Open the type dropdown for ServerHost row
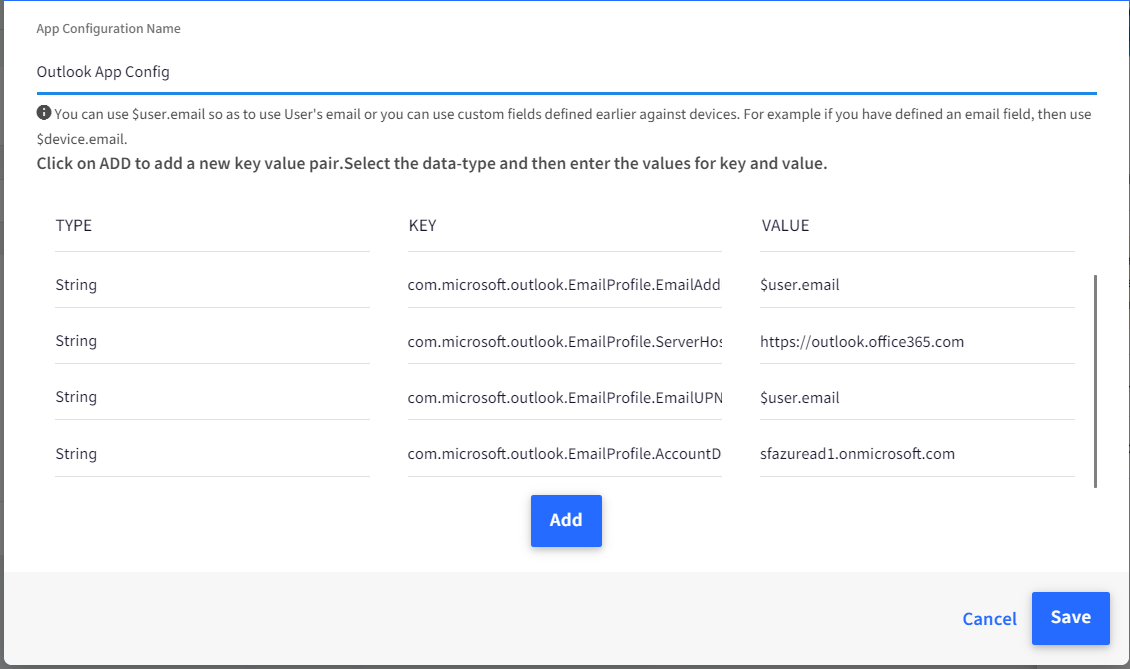Image resolution: width=1130 pixels, height=669 pixels. pos(213,341)
